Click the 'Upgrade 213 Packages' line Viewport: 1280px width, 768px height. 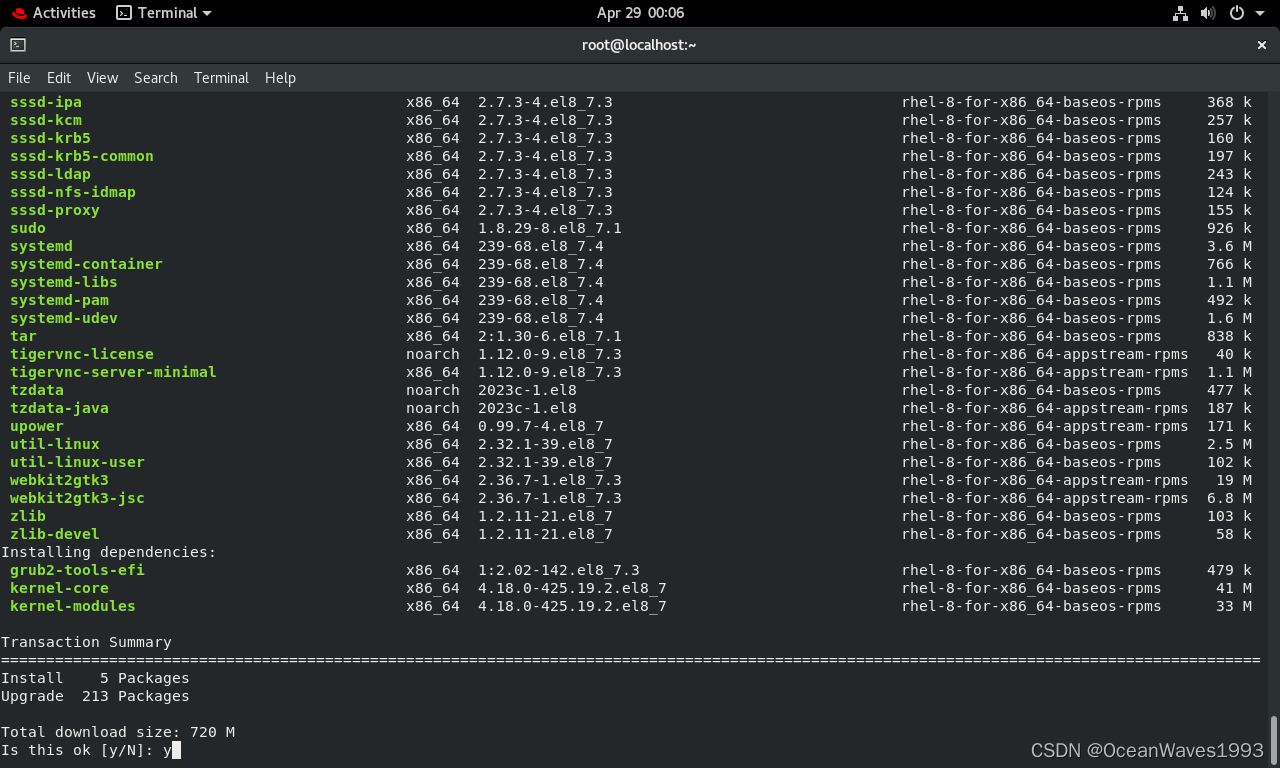click(95, 696)
